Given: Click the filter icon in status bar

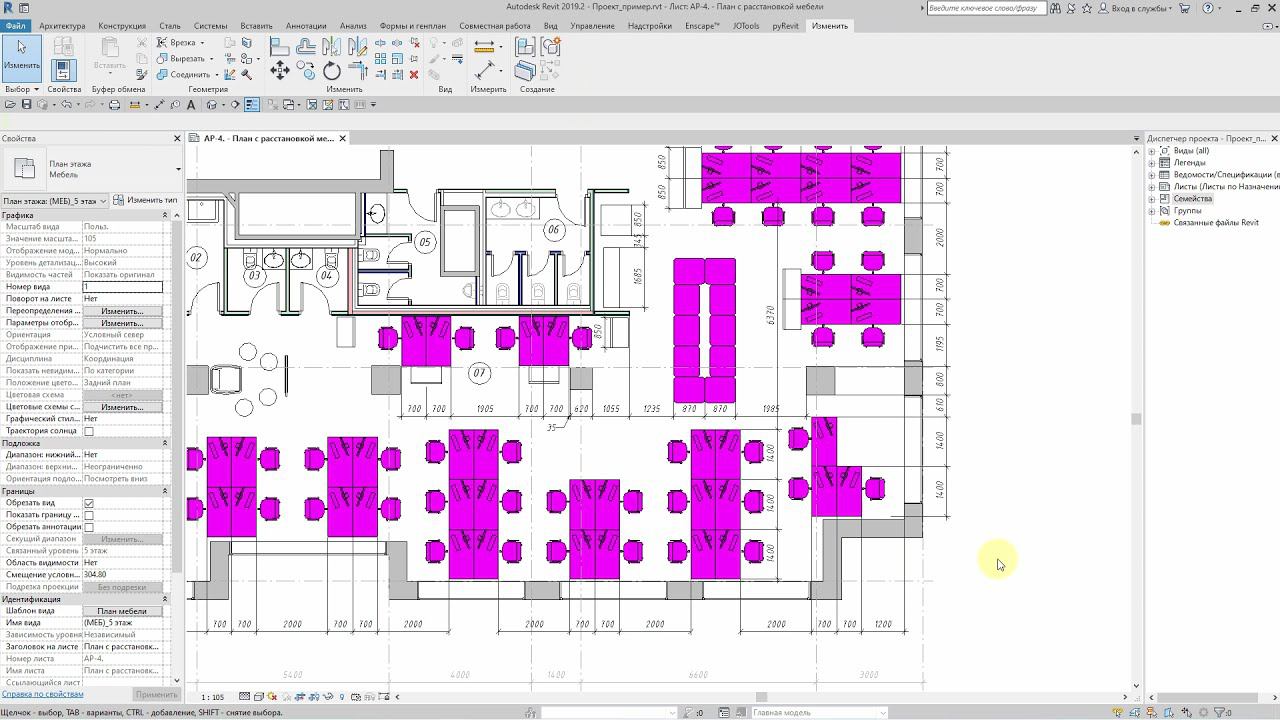Looking at the screenshot, I should (x=1220, y=712).
